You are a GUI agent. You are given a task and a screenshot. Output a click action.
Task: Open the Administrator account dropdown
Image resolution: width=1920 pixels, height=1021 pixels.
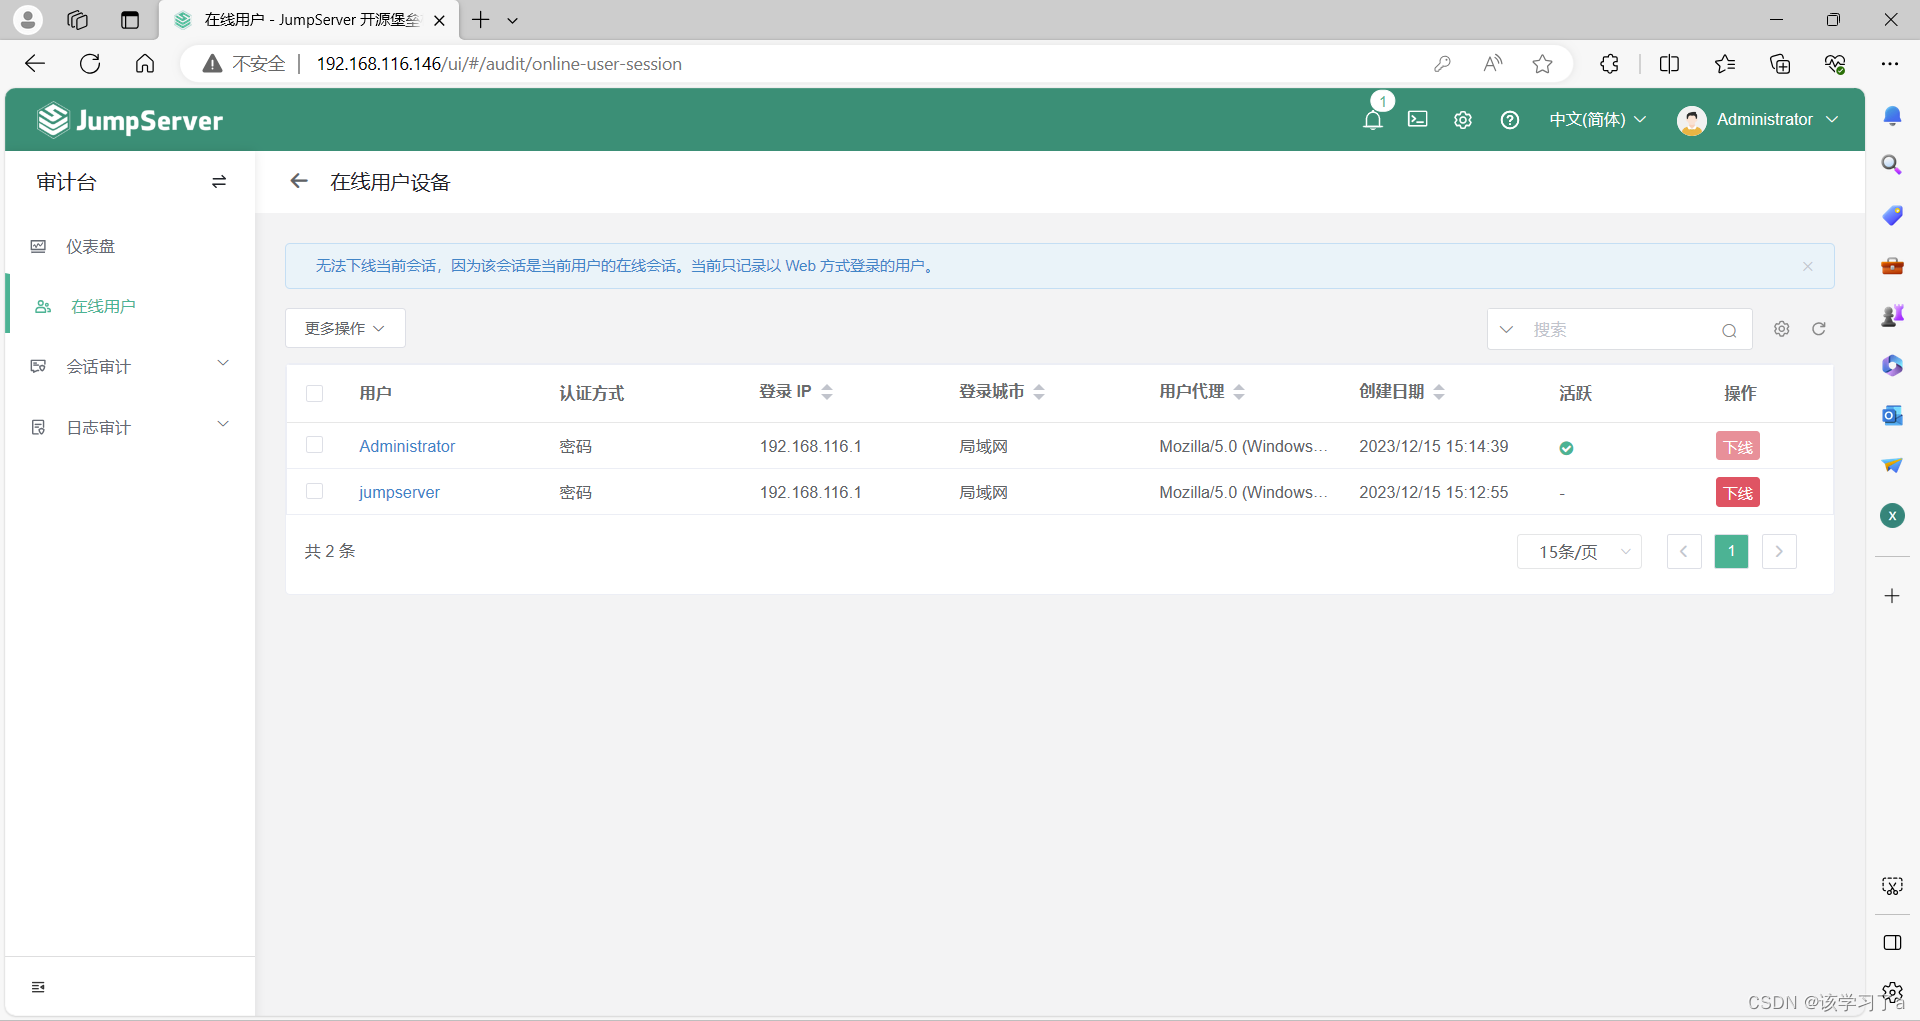click(x=1777, y=120)
